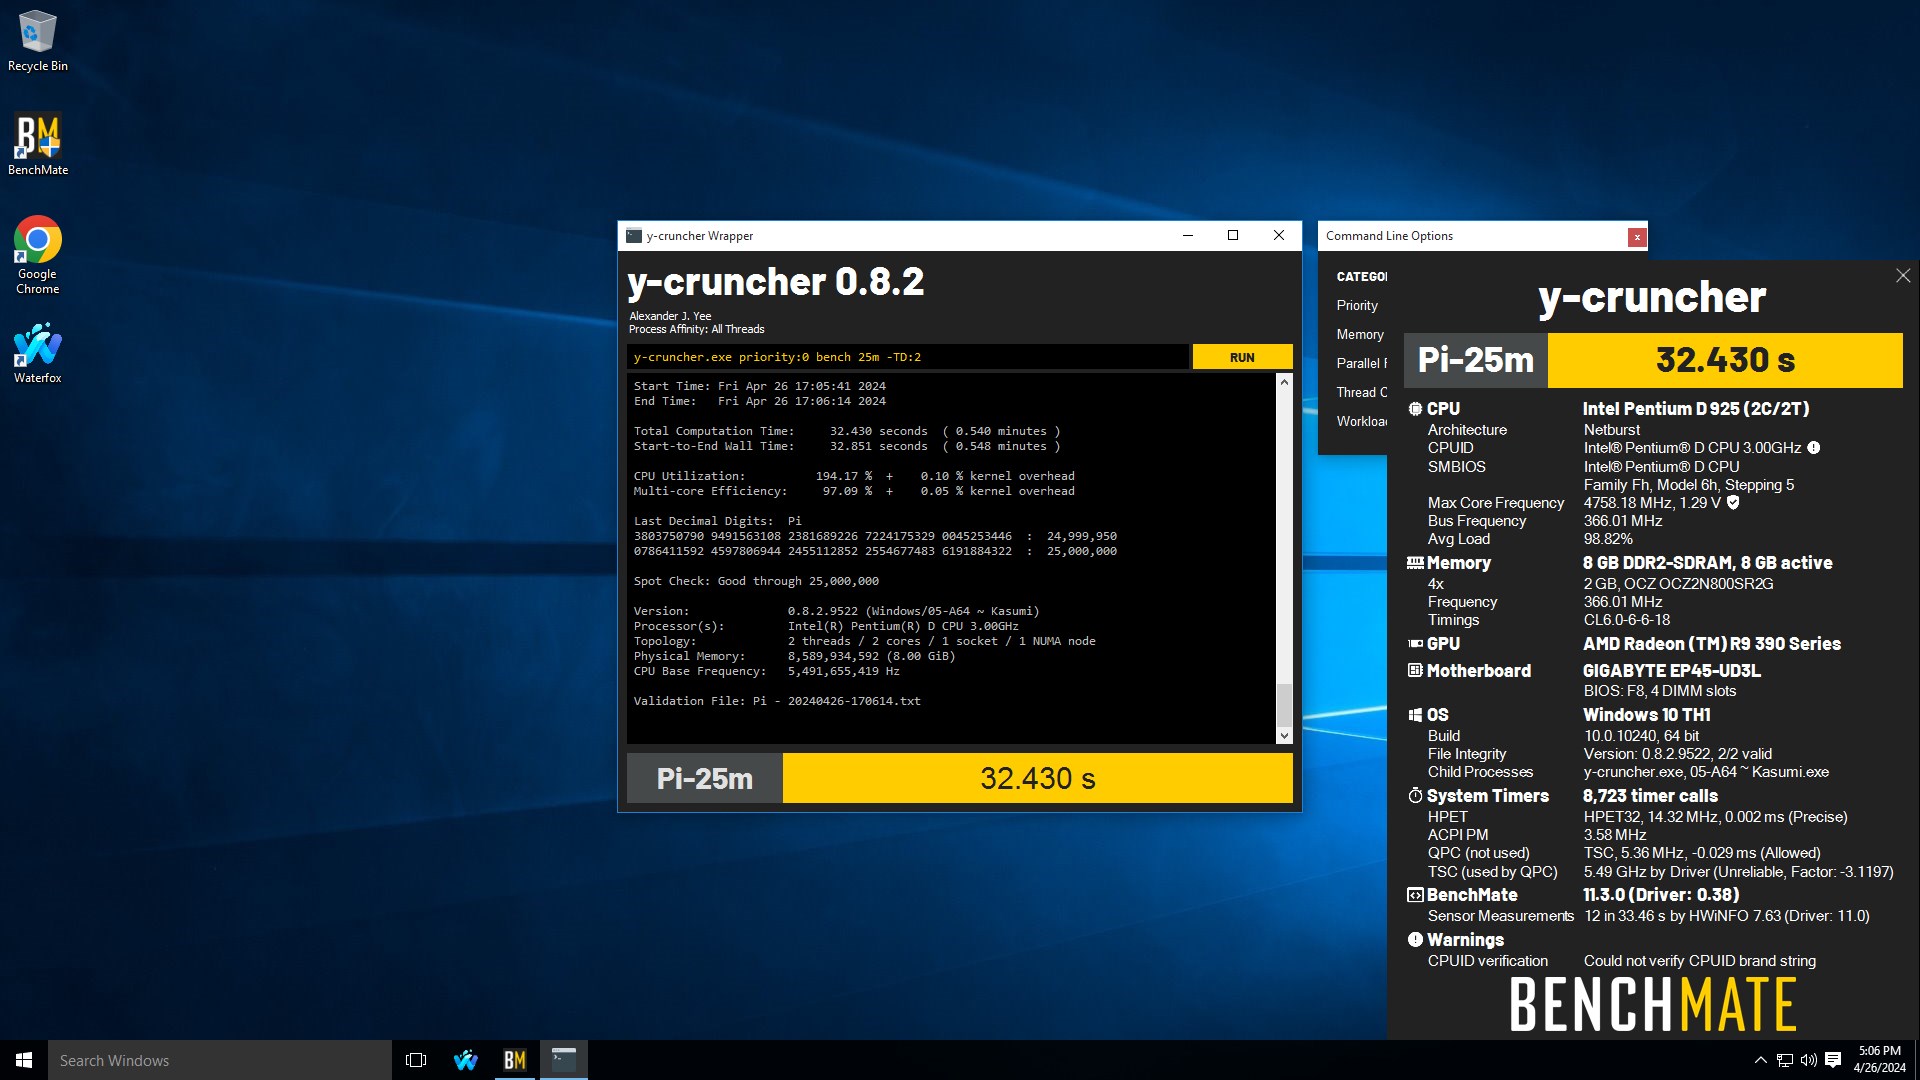1920x1080 pixels.
Task: Click CL6.0-6-6-18 memory timings value
Action: (x=1627, y=620)
